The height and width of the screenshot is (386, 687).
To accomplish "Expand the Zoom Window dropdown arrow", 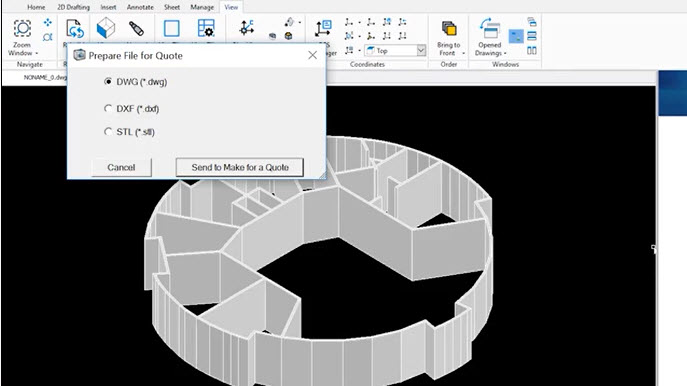I will click(37, 53).
